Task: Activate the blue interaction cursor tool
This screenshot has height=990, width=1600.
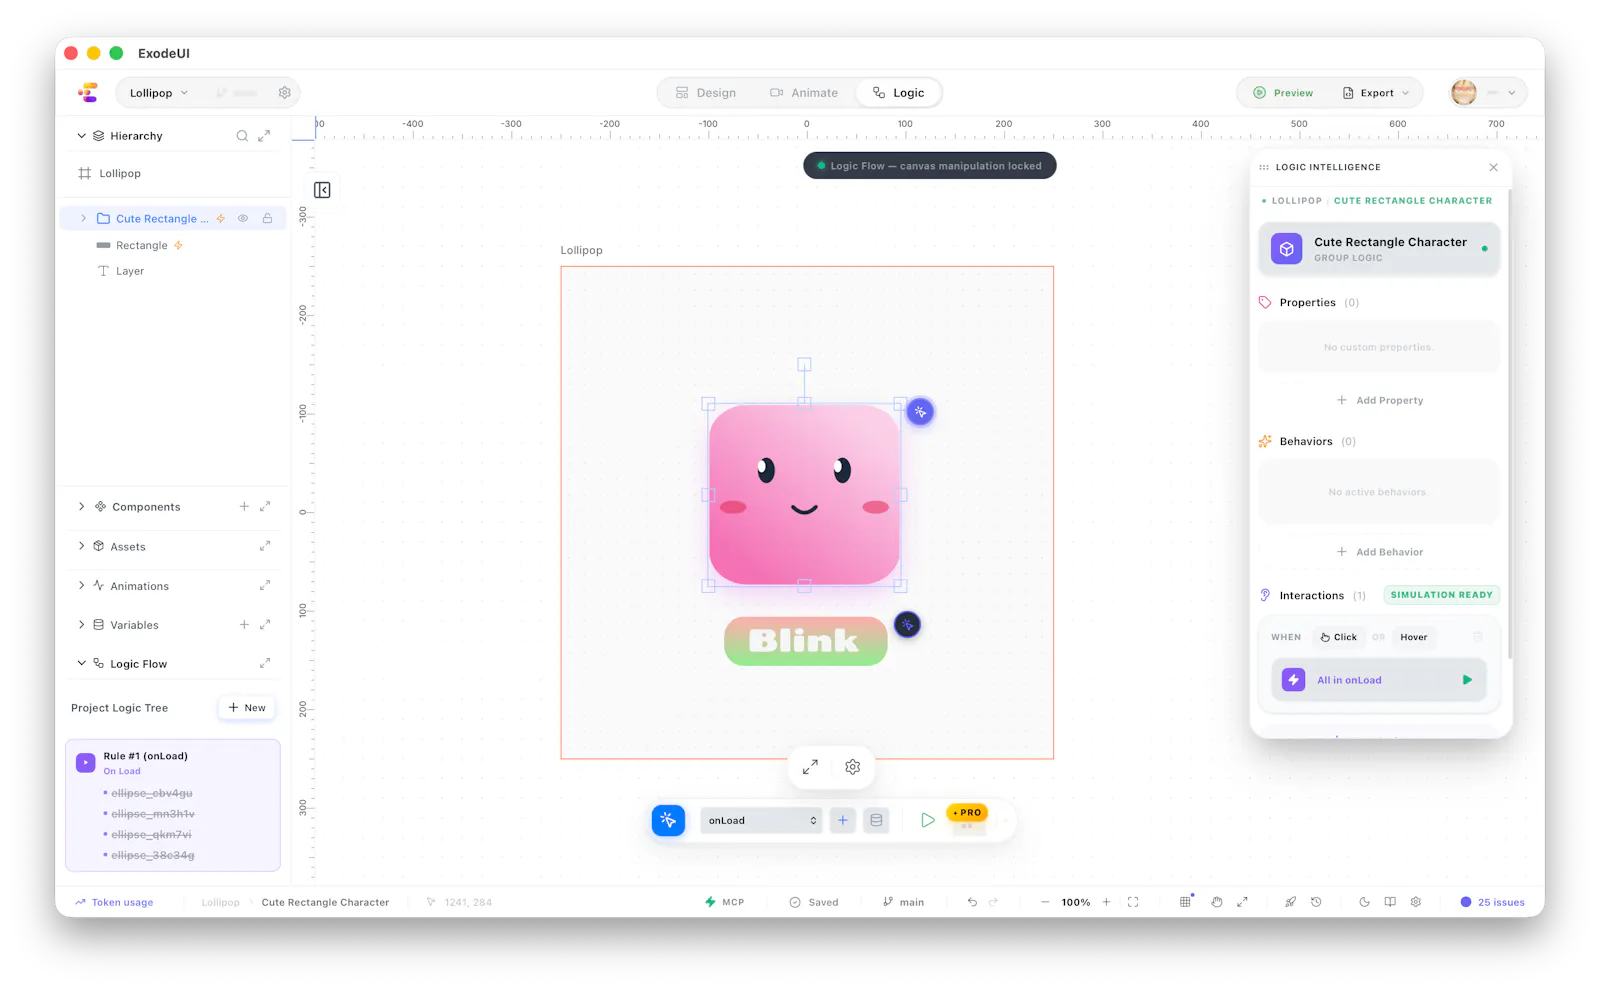Action: click(x=668, y=820)
